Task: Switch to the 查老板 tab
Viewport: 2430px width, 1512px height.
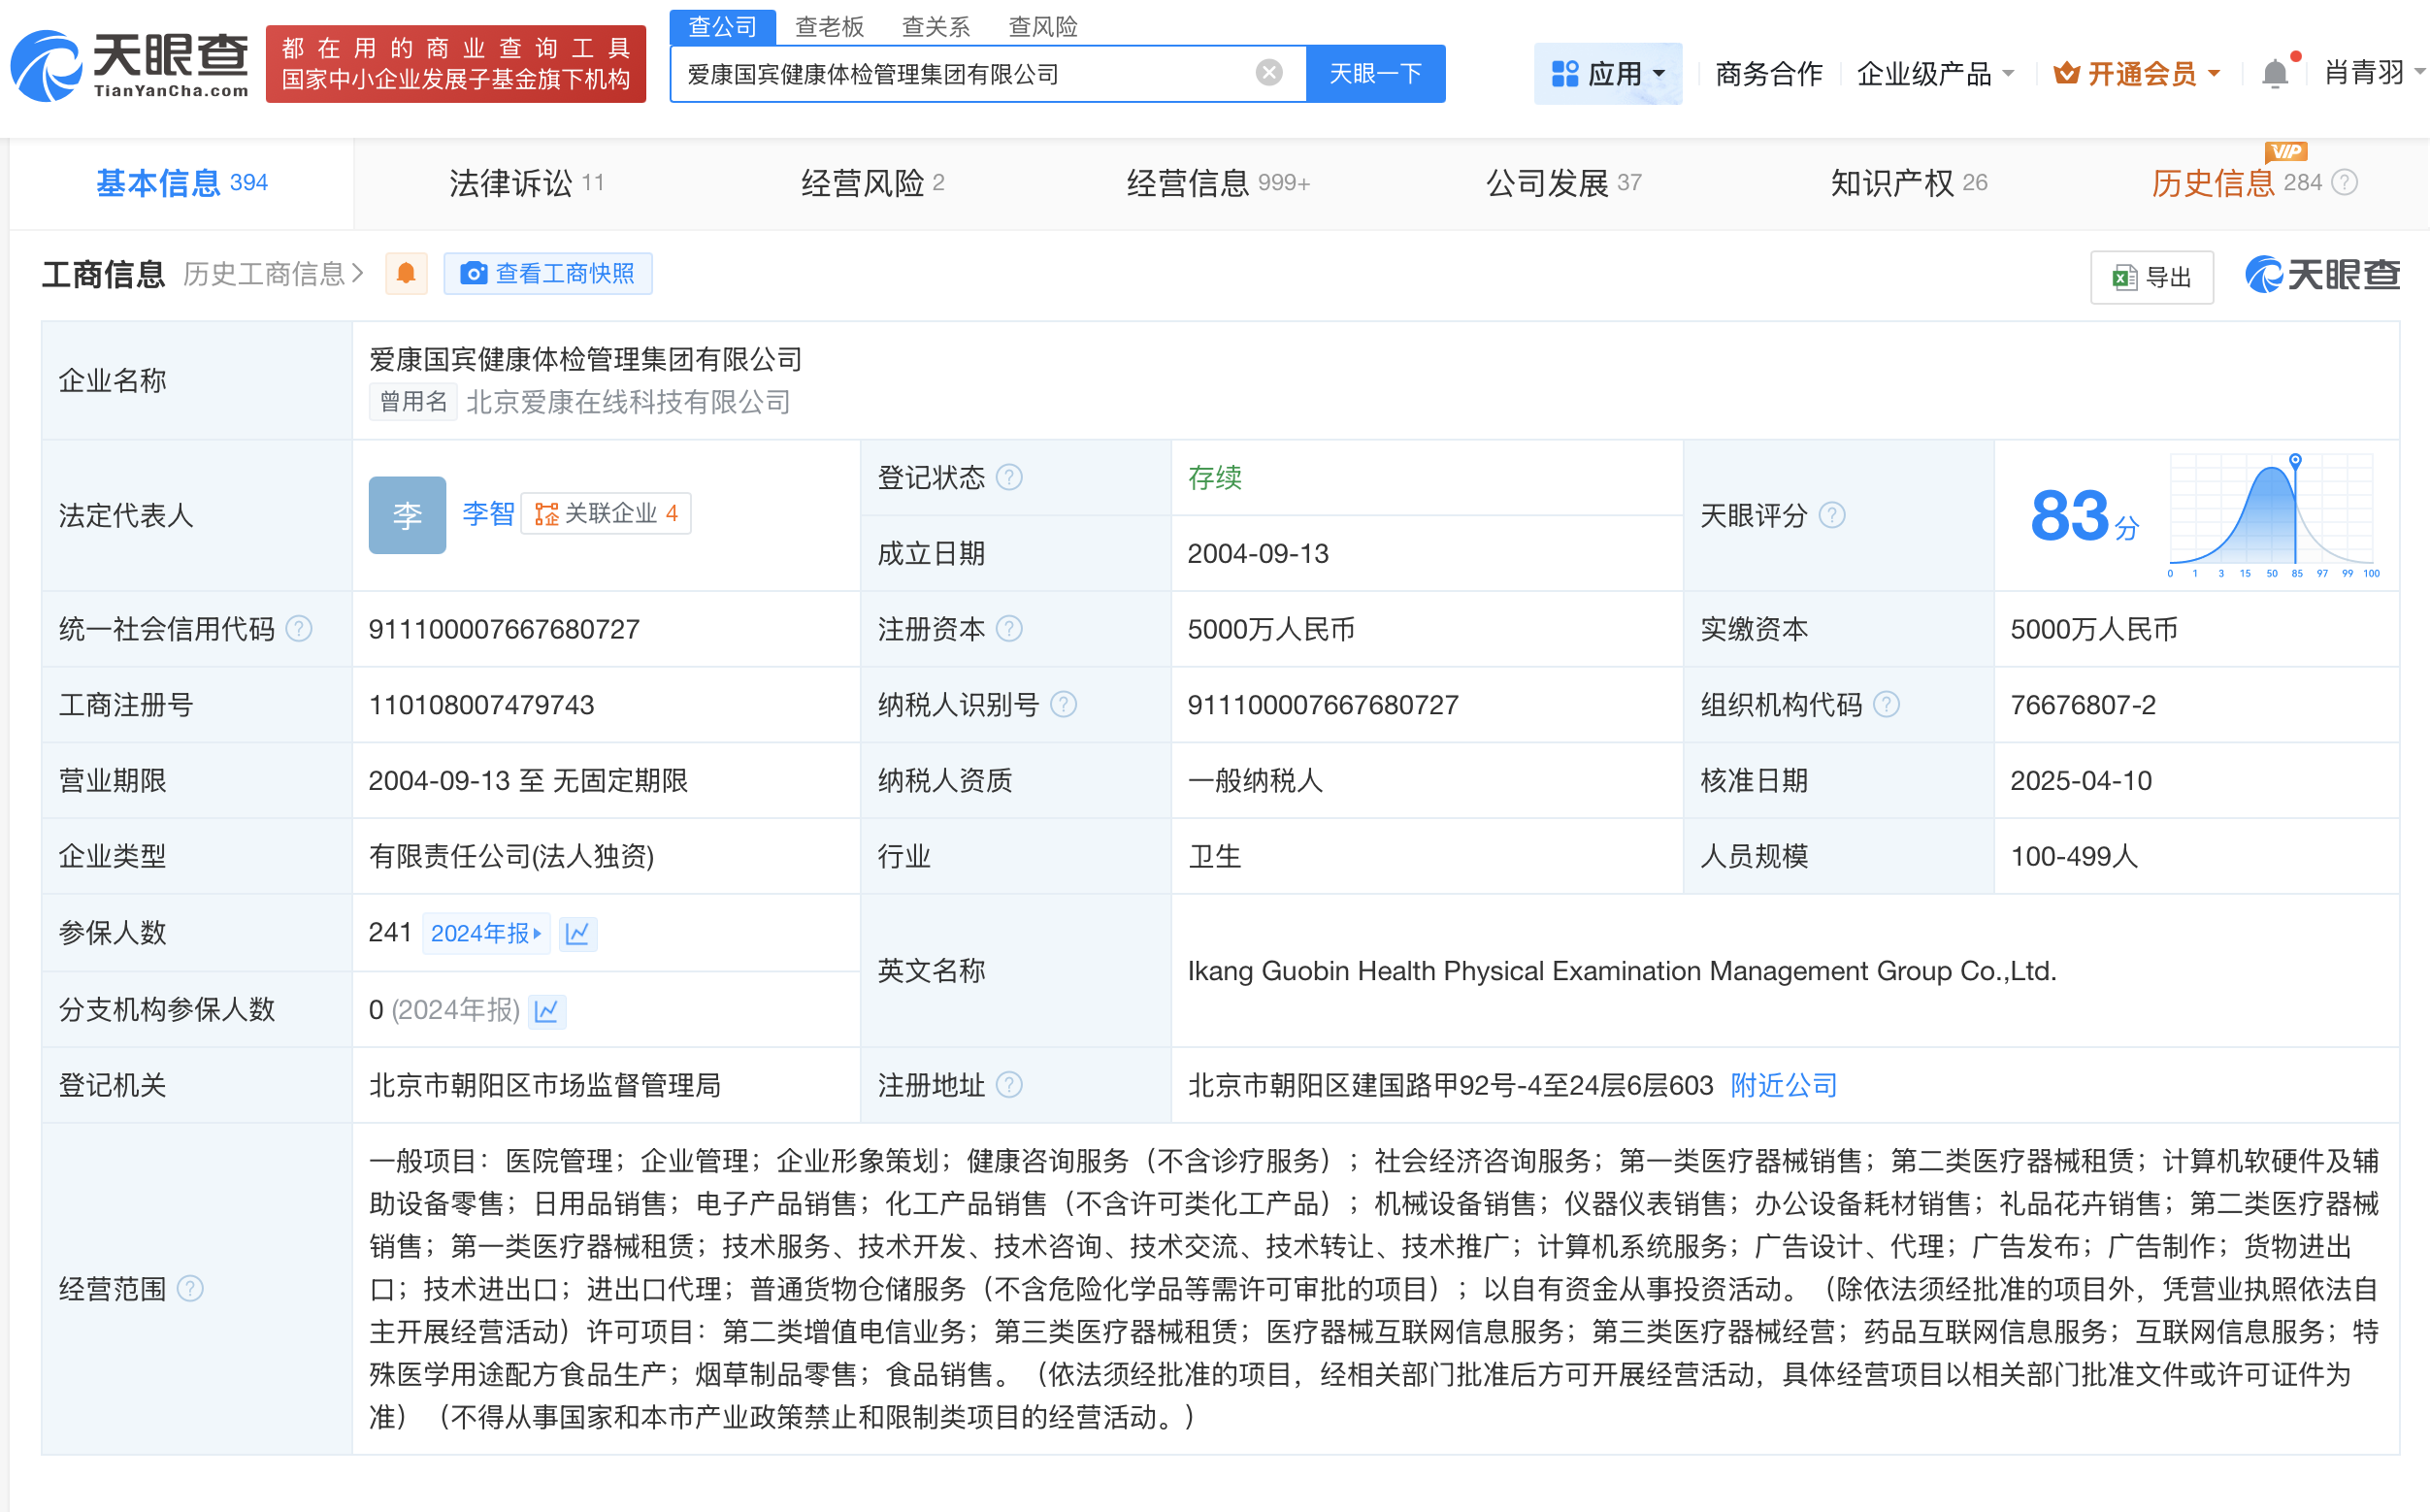Action: [830, 27]
